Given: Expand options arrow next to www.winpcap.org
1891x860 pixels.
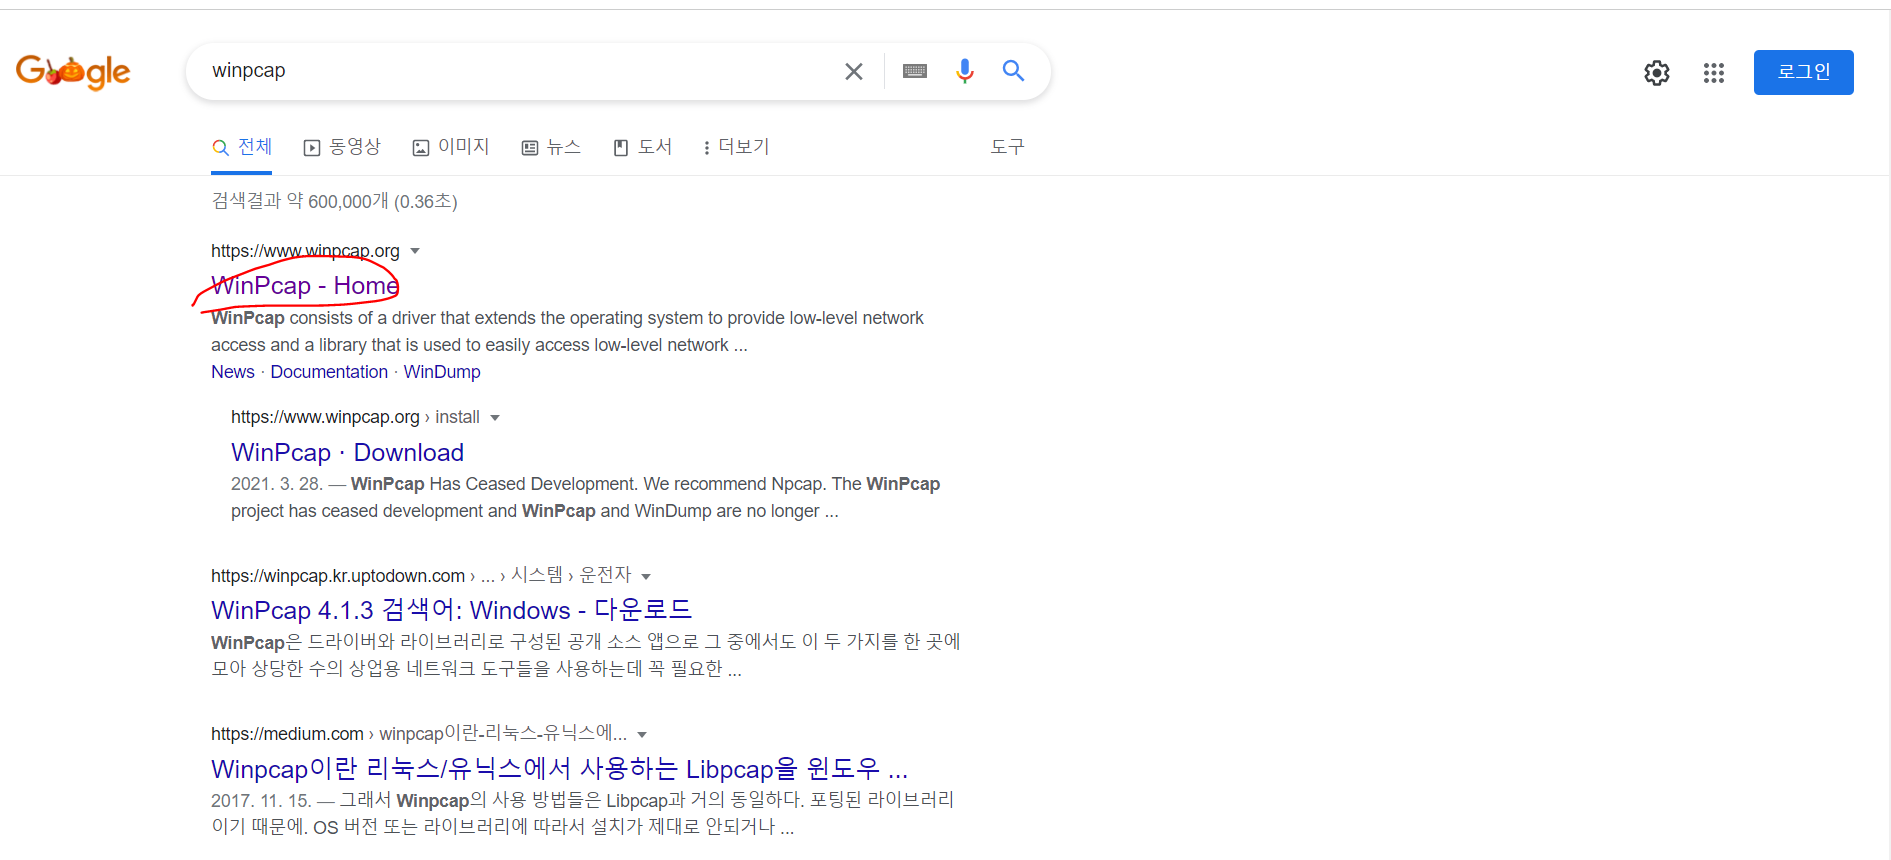Looking at the screenshot, I should point(415,251).
